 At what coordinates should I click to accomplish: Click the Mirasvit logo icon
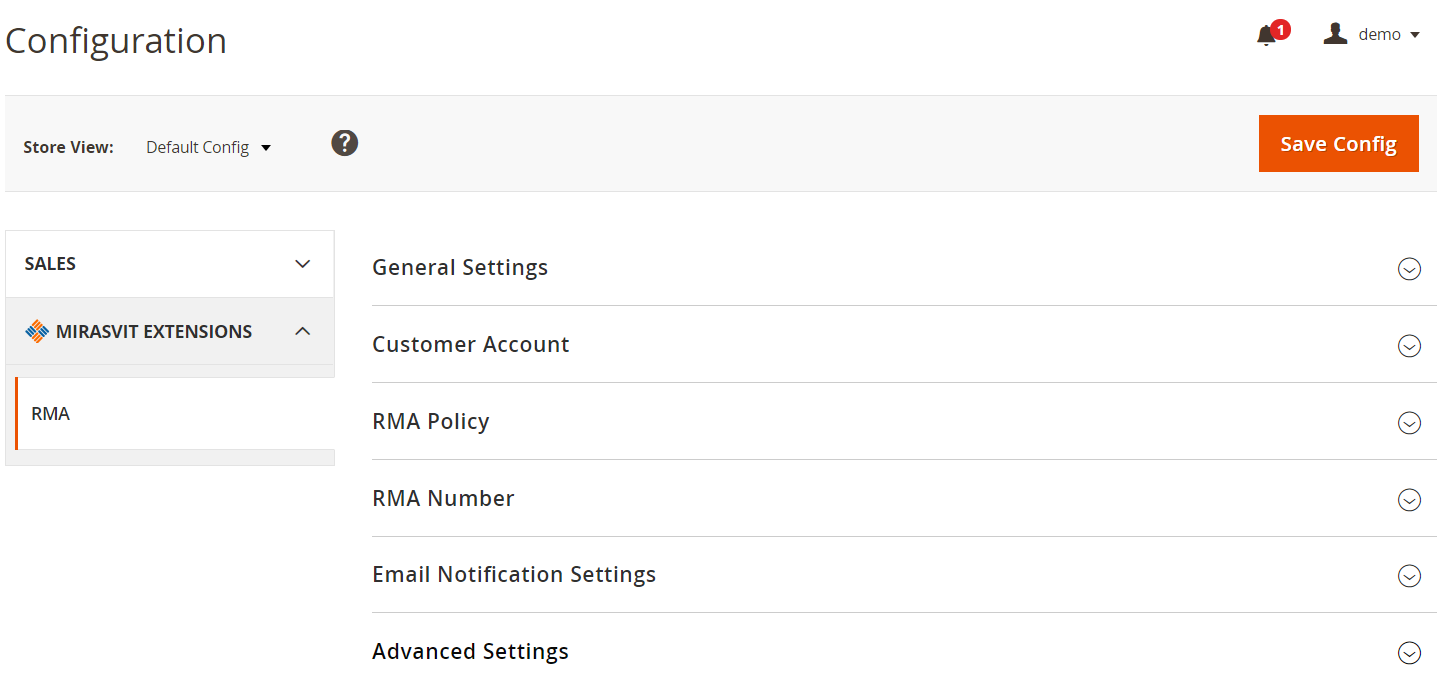click(37, 331)
